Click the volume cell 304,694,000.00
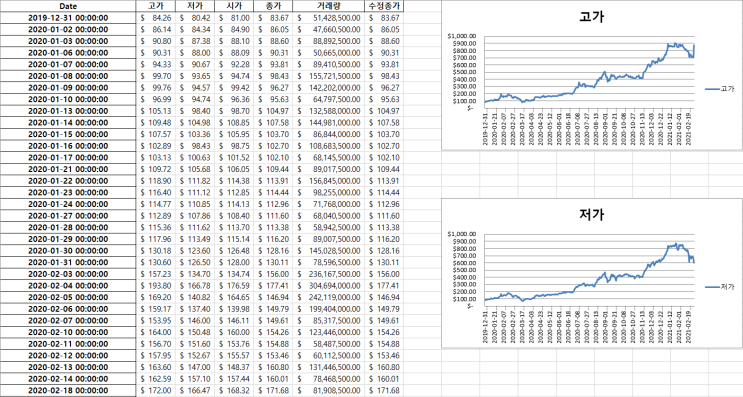Image resolution: width=743 pixels, height=397 pixels. 328,286
